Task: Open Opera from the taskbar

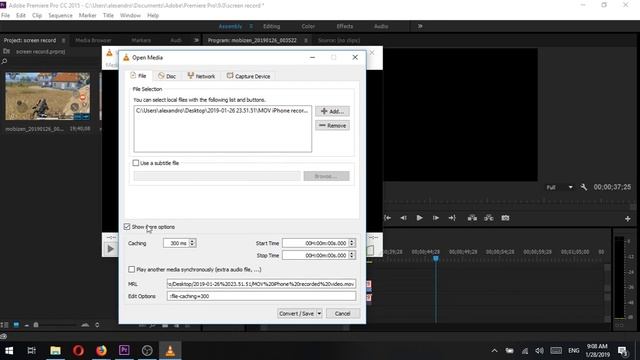Action: pos(78,351)
